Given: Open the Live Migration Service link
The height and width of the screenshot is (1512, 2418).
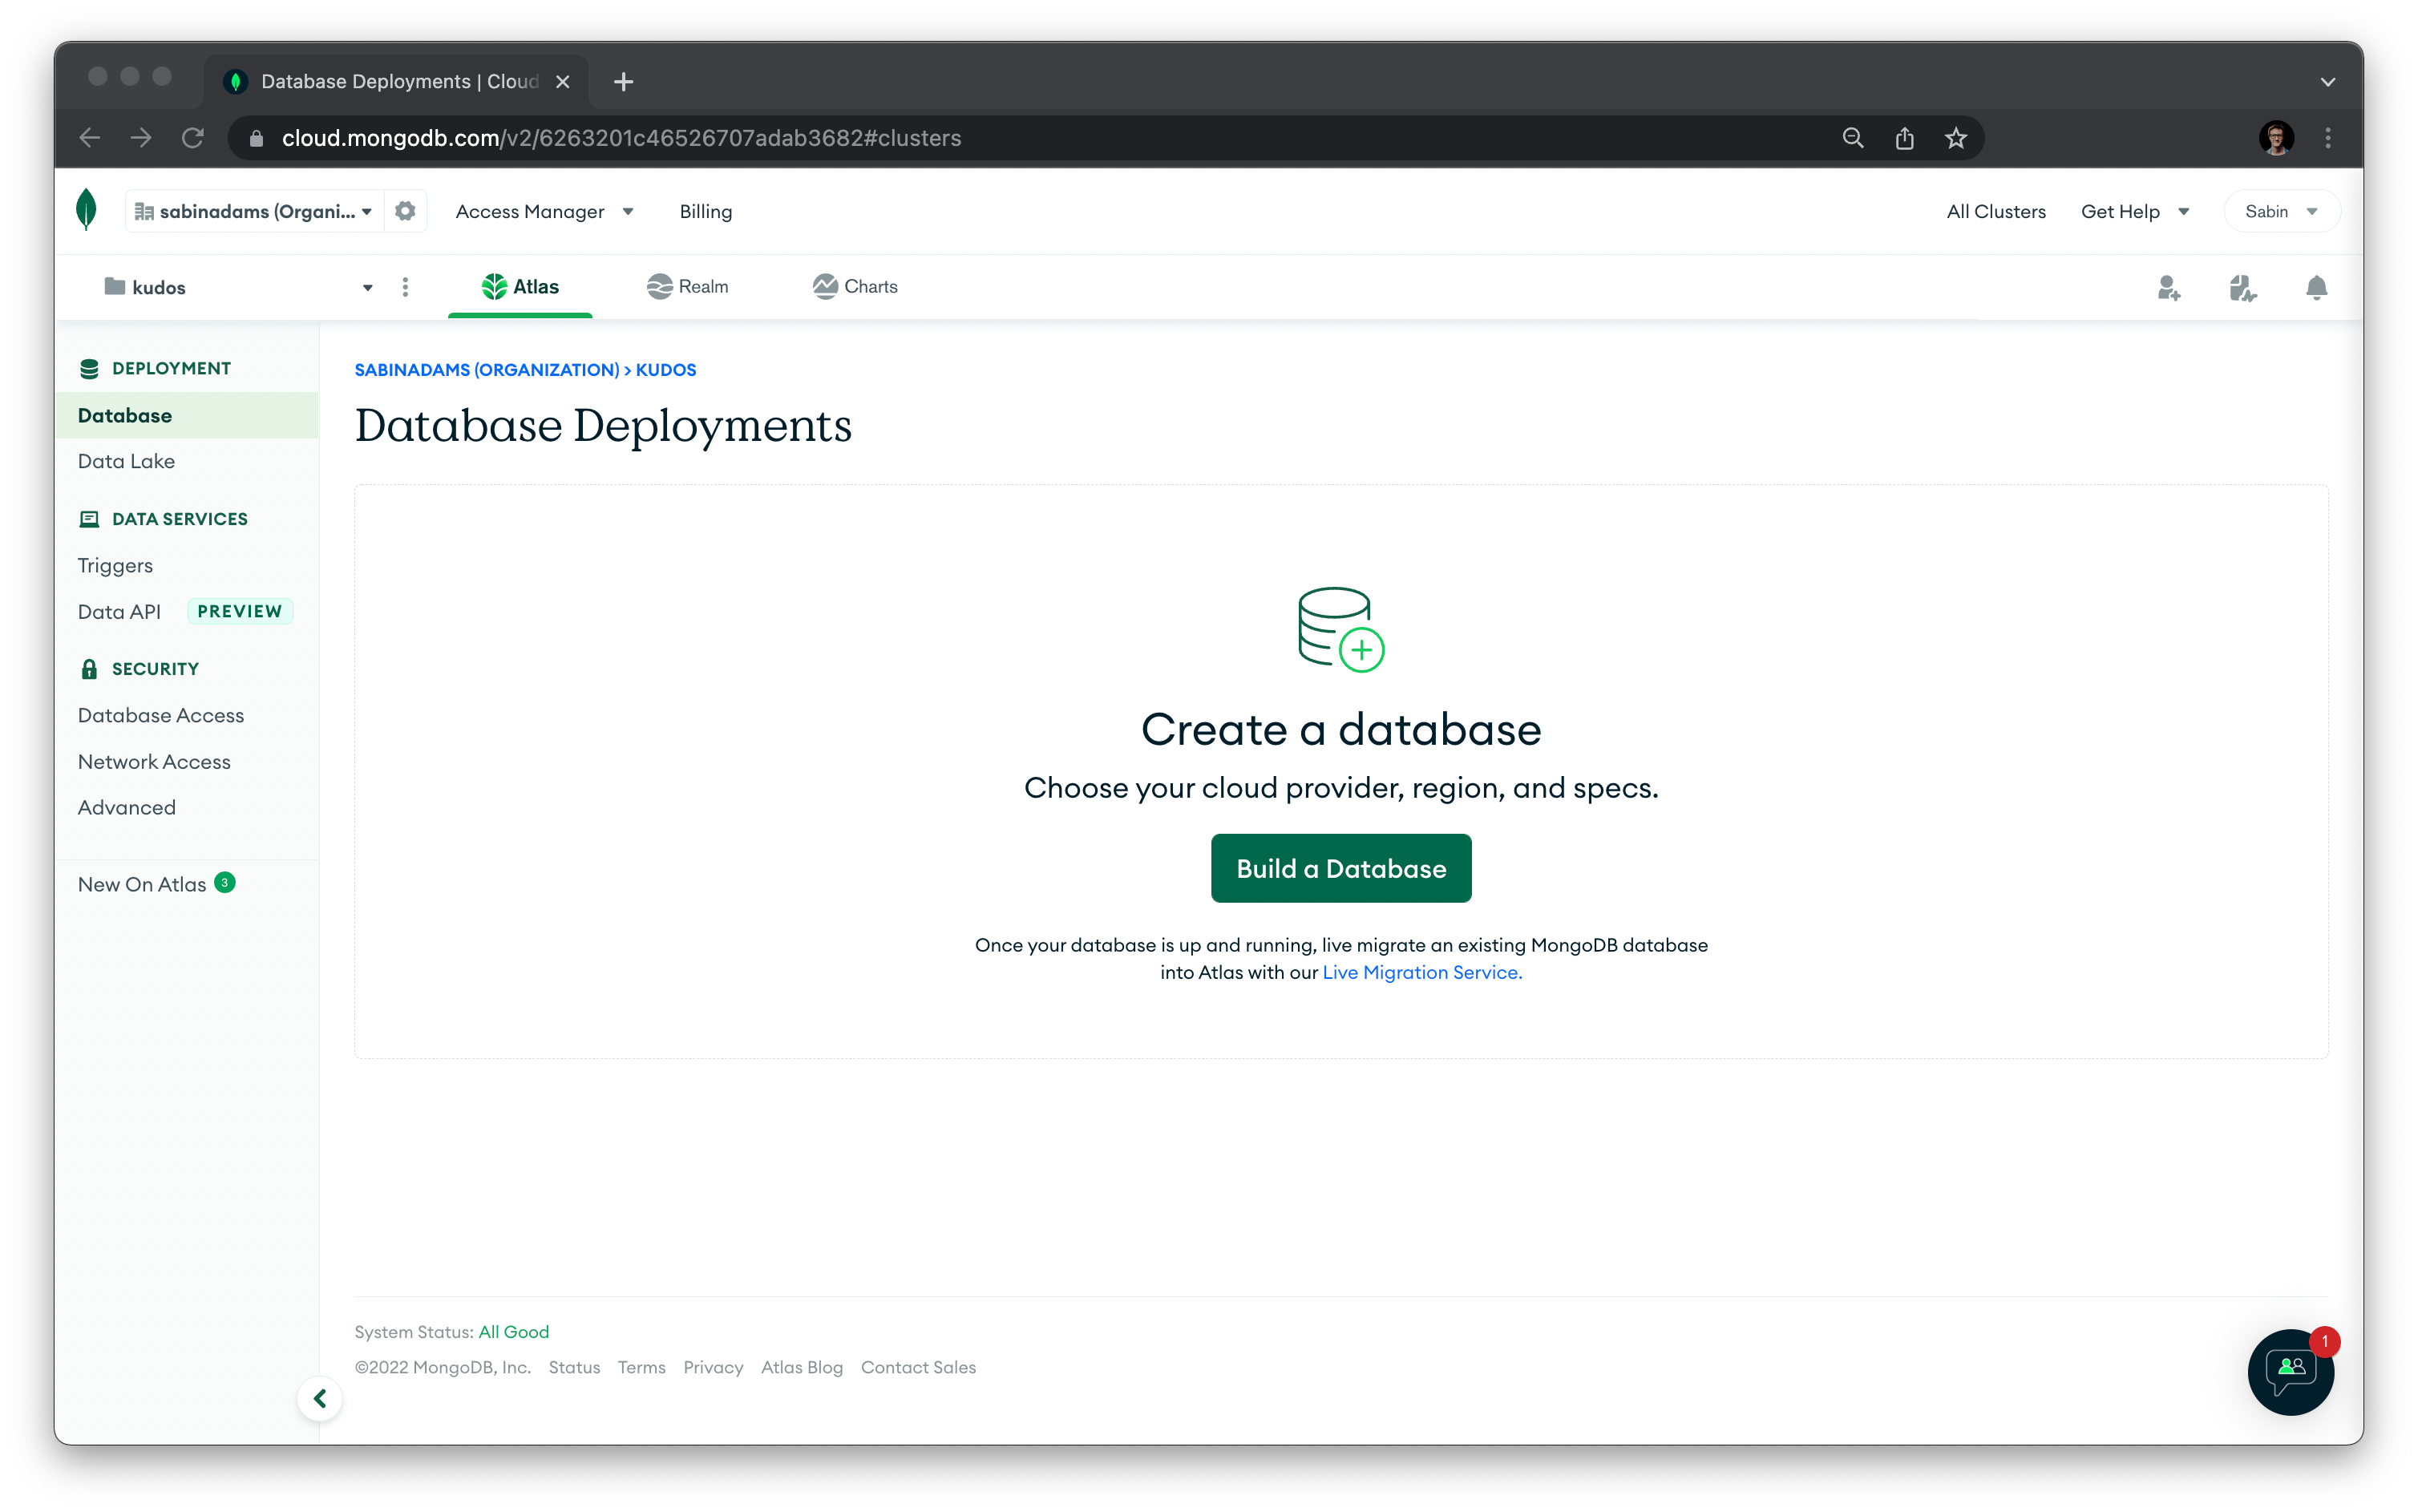Looking at the screenshot, I should pos(1422,972).
